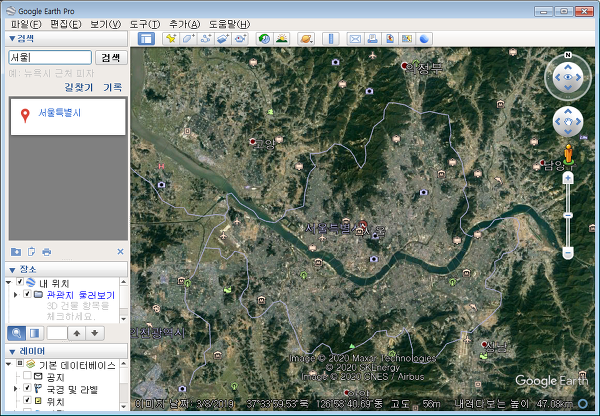Open the Record a Tour tool
The image size is (600, 416).
pyautogui.click(x=240, y=39)
